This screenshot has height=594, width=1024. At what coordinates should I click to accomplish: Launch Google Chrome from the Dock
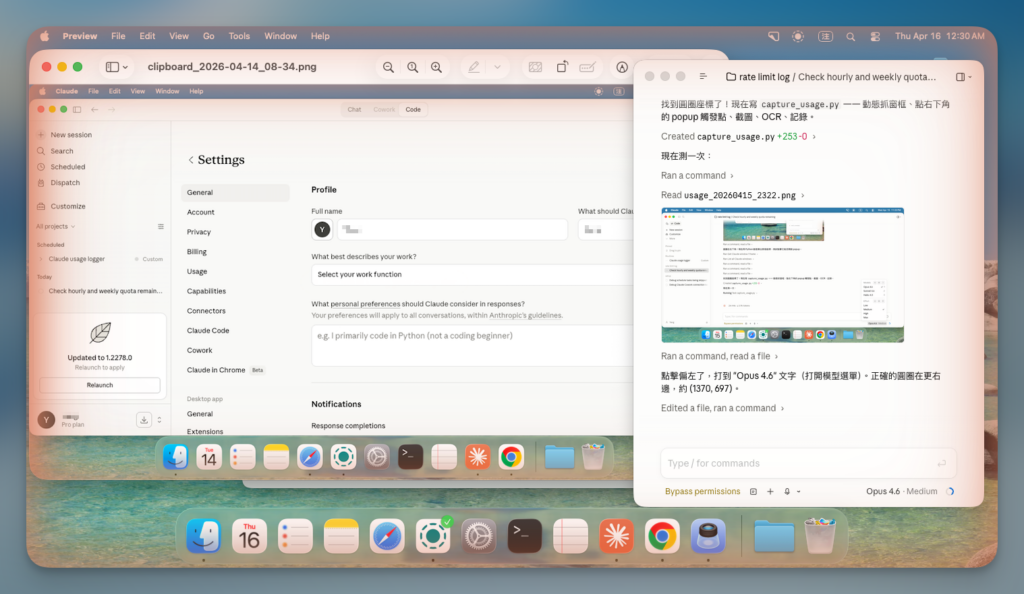pyautogui.click(x=661, y=537)
